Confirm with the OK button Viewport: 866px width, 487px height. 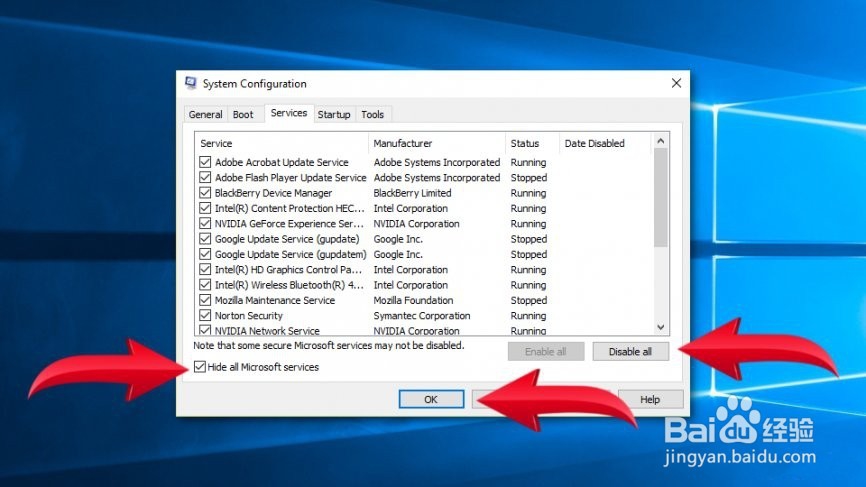point(431,399)
